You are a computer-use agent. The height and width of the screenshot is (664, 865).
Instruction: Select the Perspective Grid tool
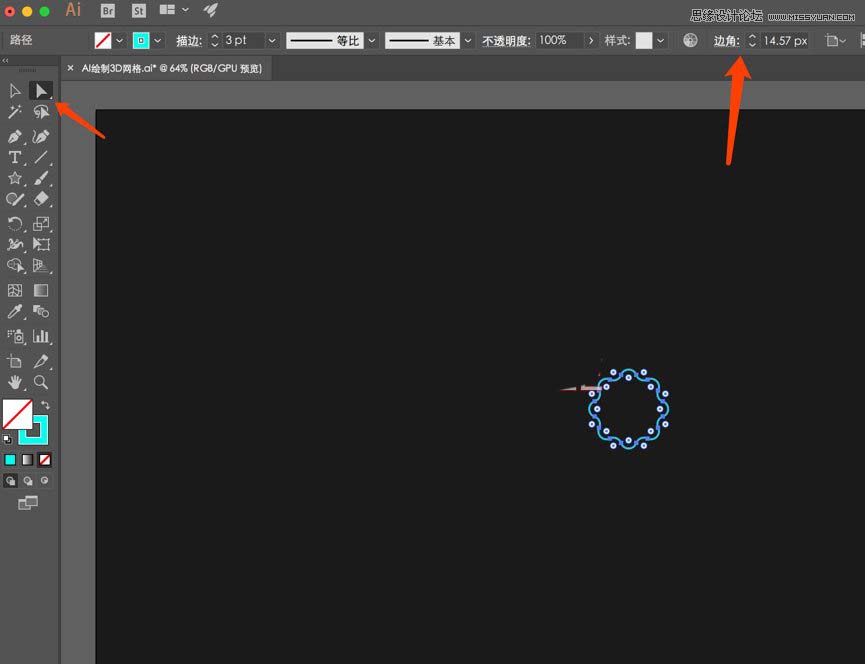(41, 265)
